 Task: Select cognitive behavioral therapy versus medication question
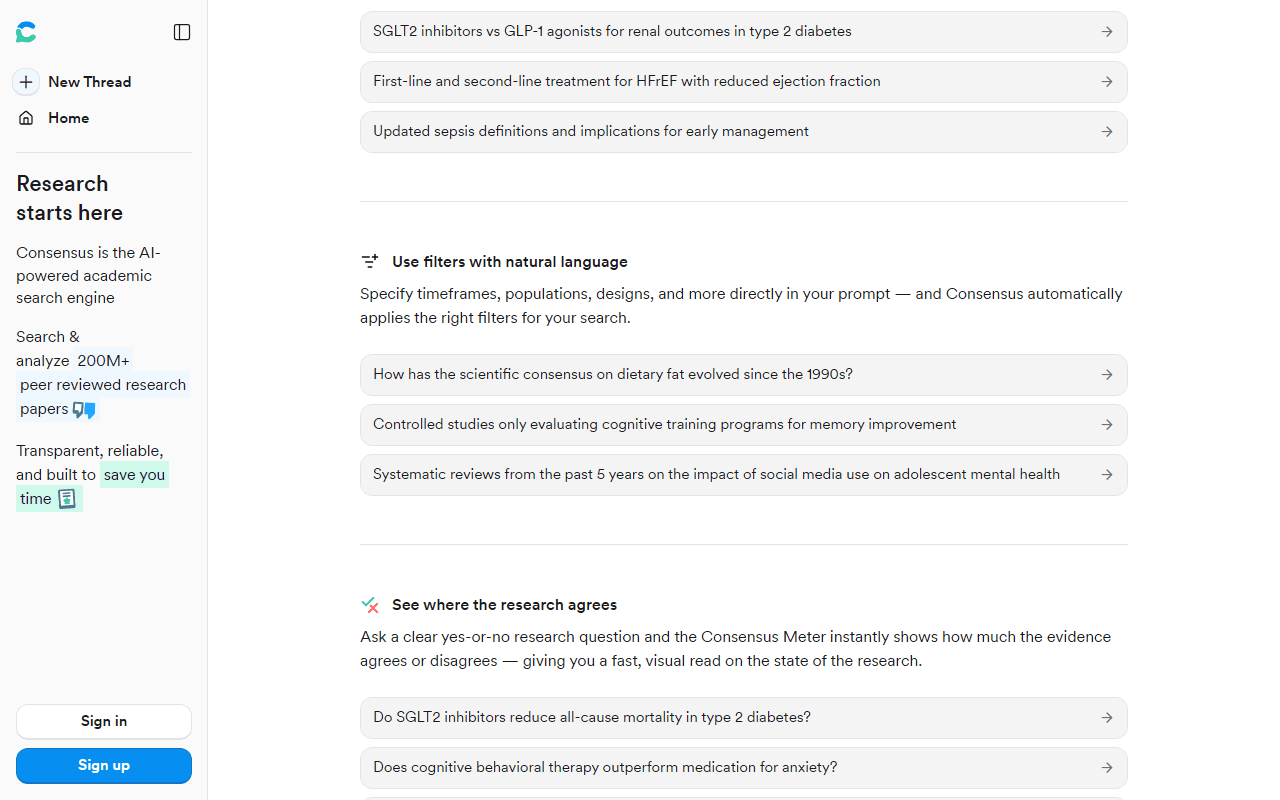(744, 767)
